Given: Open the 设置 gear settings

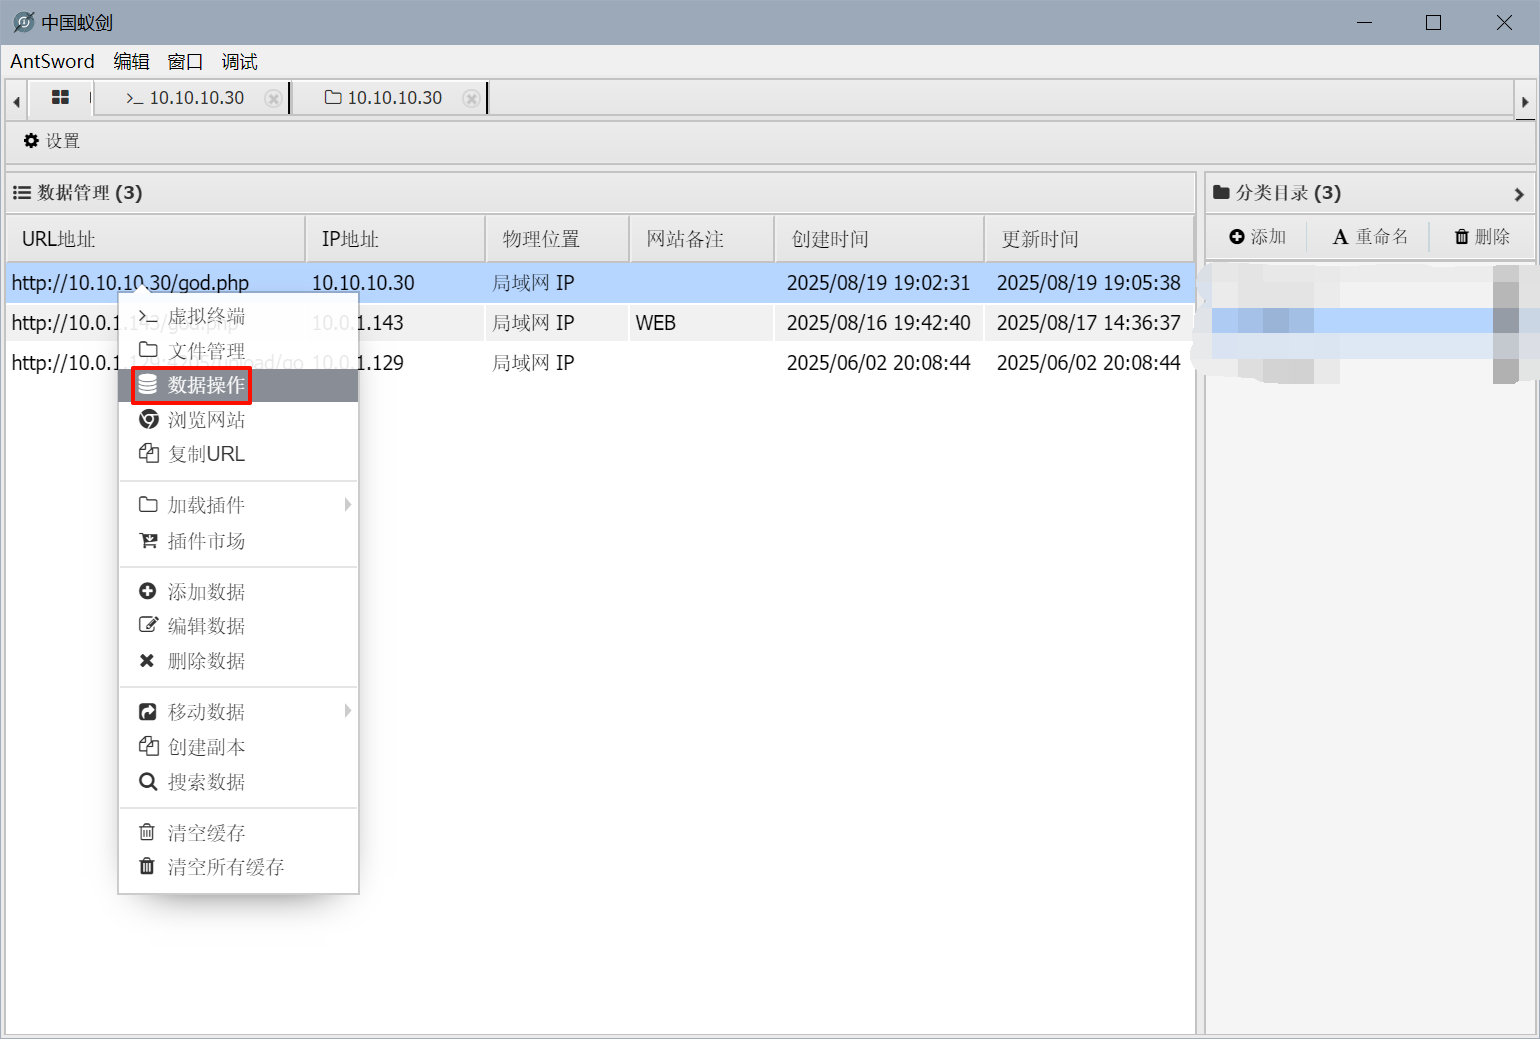Looking at the screenshot, I should pos(52,141).
